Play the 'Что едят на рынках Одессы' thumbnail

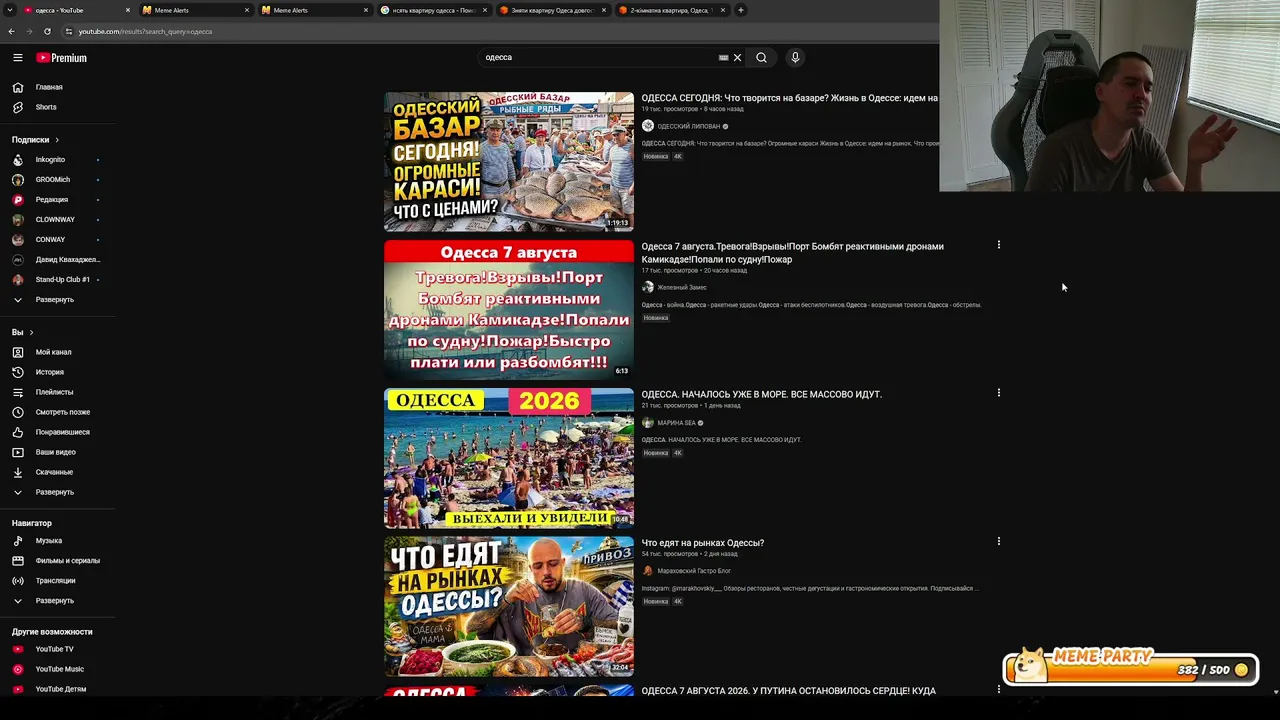click(509, 606)
